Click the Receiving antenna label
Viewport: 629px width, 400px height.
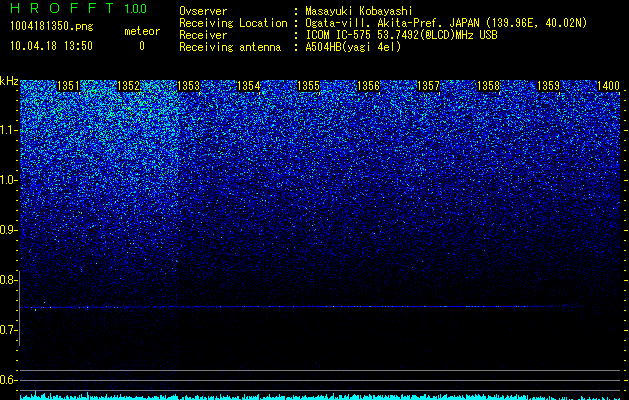[230, 47]
